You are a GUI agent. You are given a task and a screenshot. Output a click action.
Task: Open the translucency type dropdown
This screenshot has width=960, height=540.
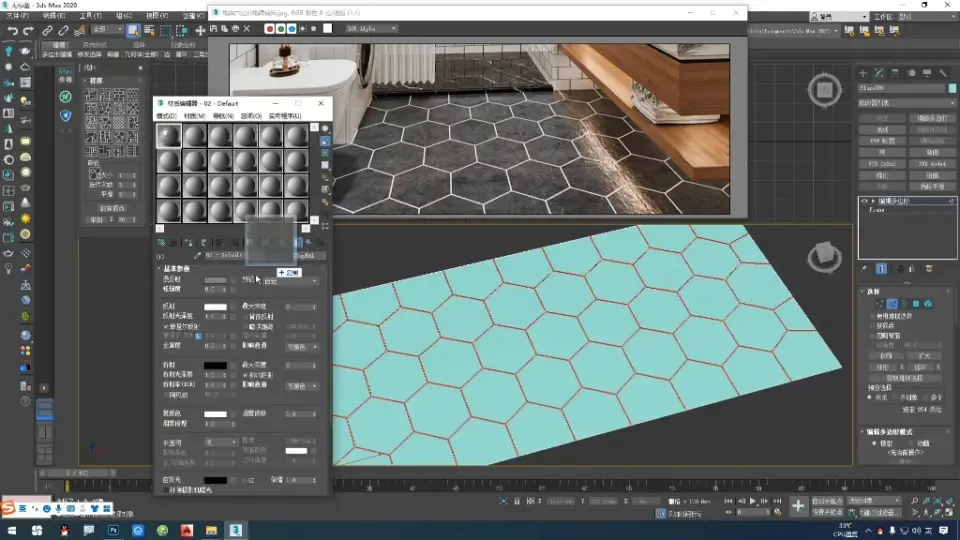[x=220, y=442]
